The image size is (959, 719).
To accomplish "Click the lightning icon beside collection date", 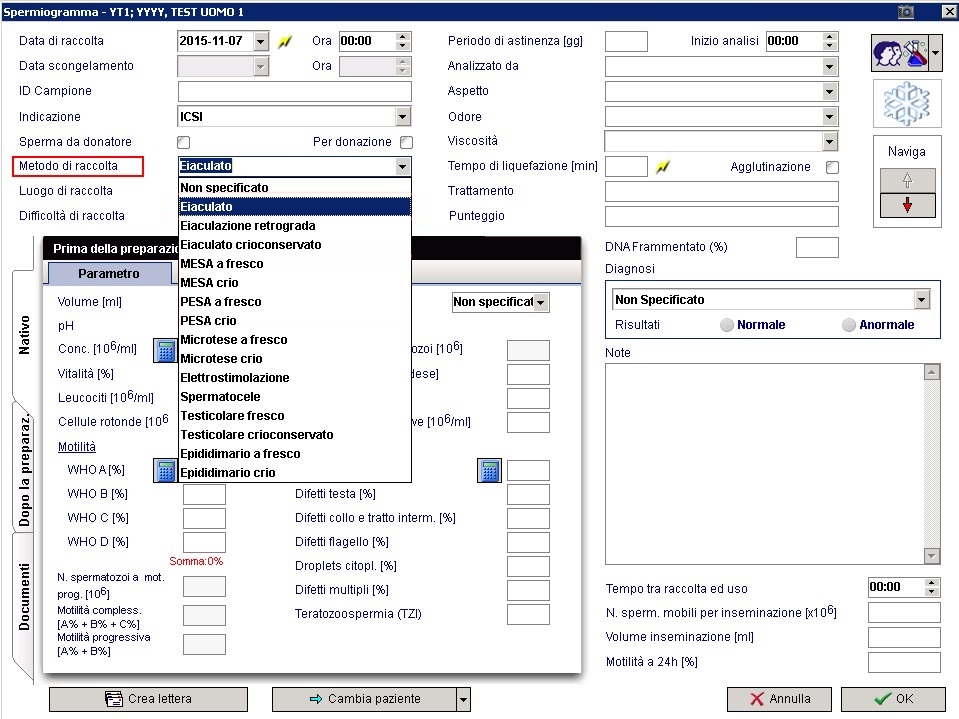I will click(285, 42).
